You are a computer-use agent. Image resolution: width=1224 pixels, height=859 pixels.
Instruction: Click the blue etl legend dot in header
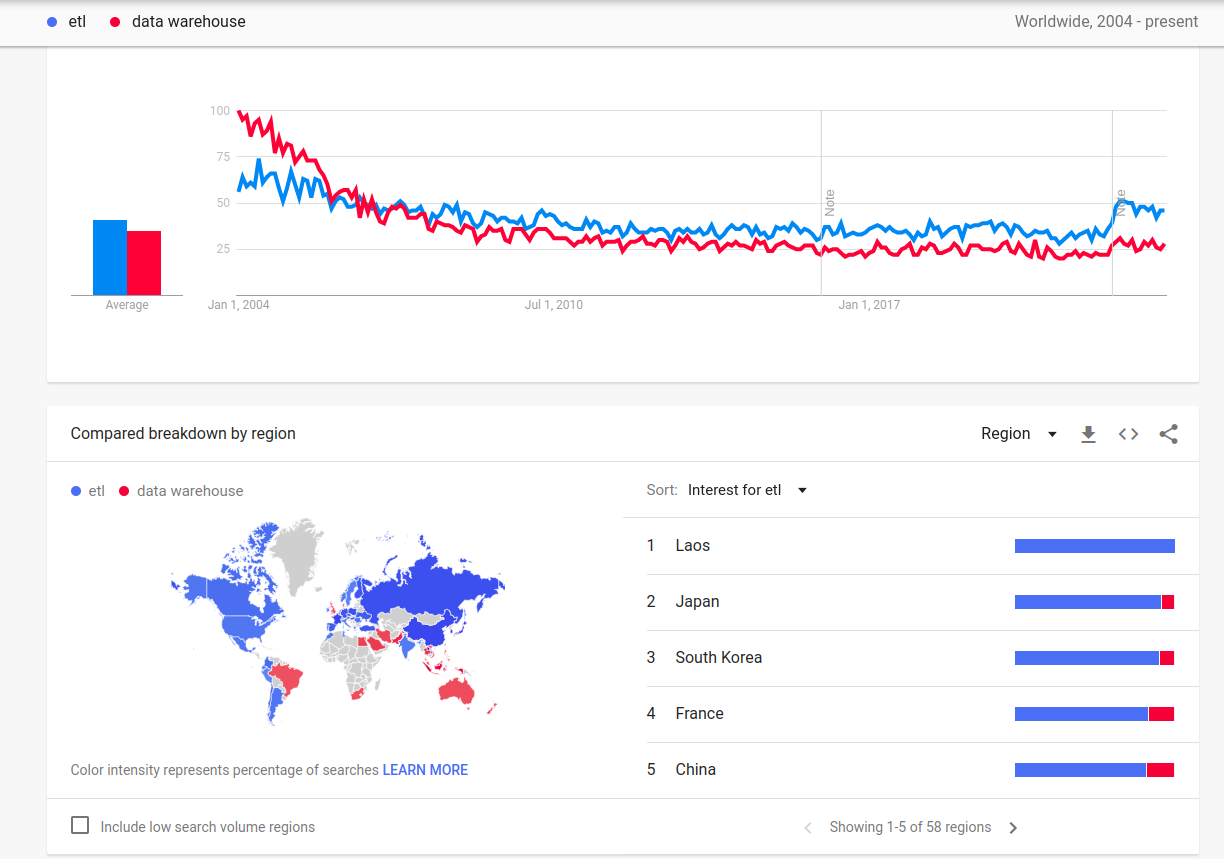[52, 21]
